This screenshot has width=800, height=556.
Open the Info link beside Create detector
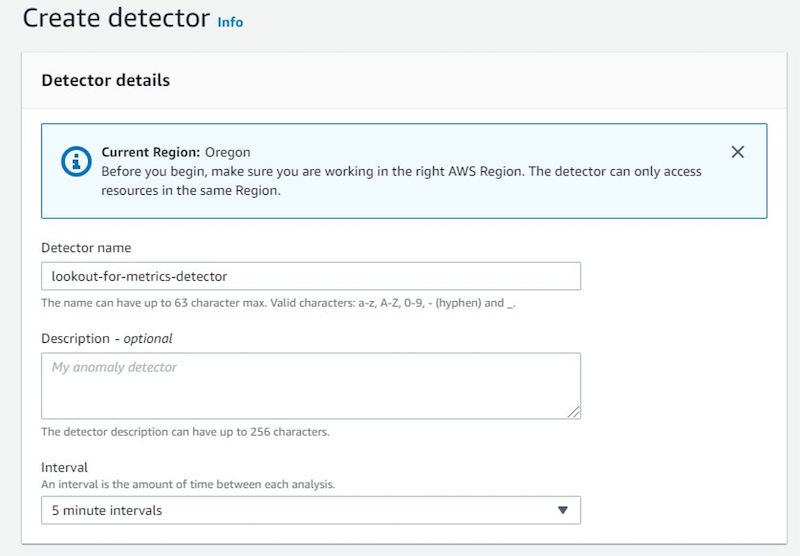230,21
